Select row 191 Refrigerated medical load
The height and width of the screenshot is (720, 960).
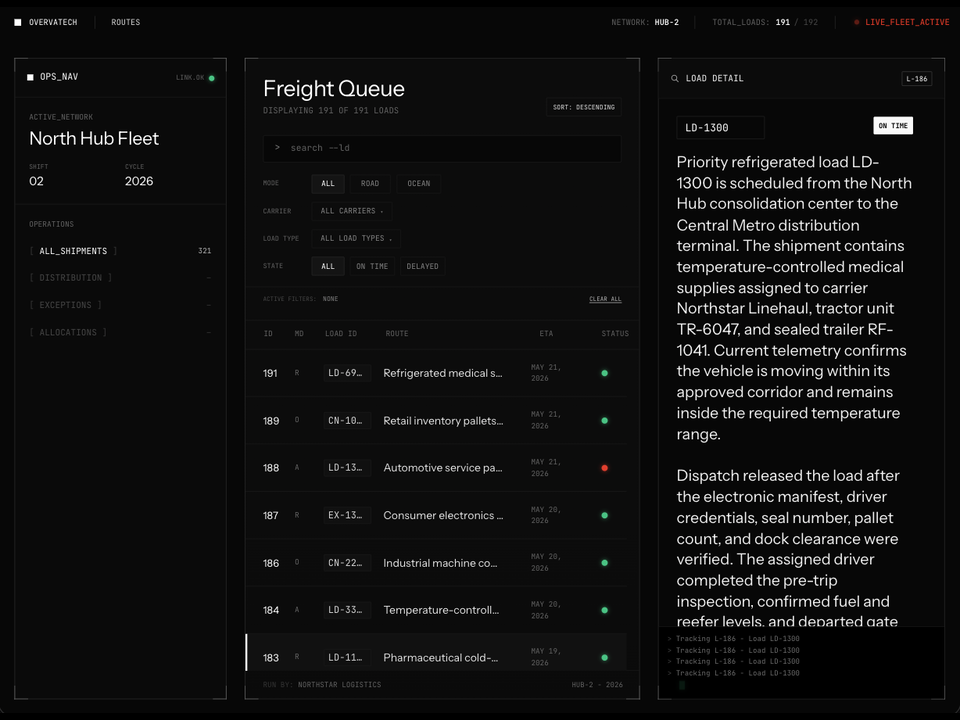[436, 373]
